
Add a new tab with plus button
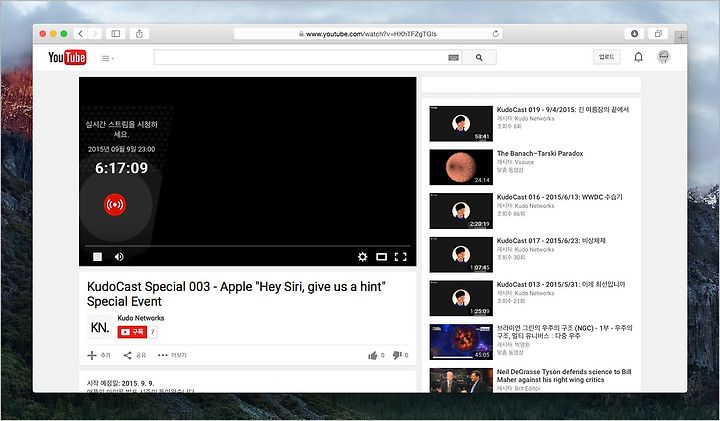pos(681,37)
